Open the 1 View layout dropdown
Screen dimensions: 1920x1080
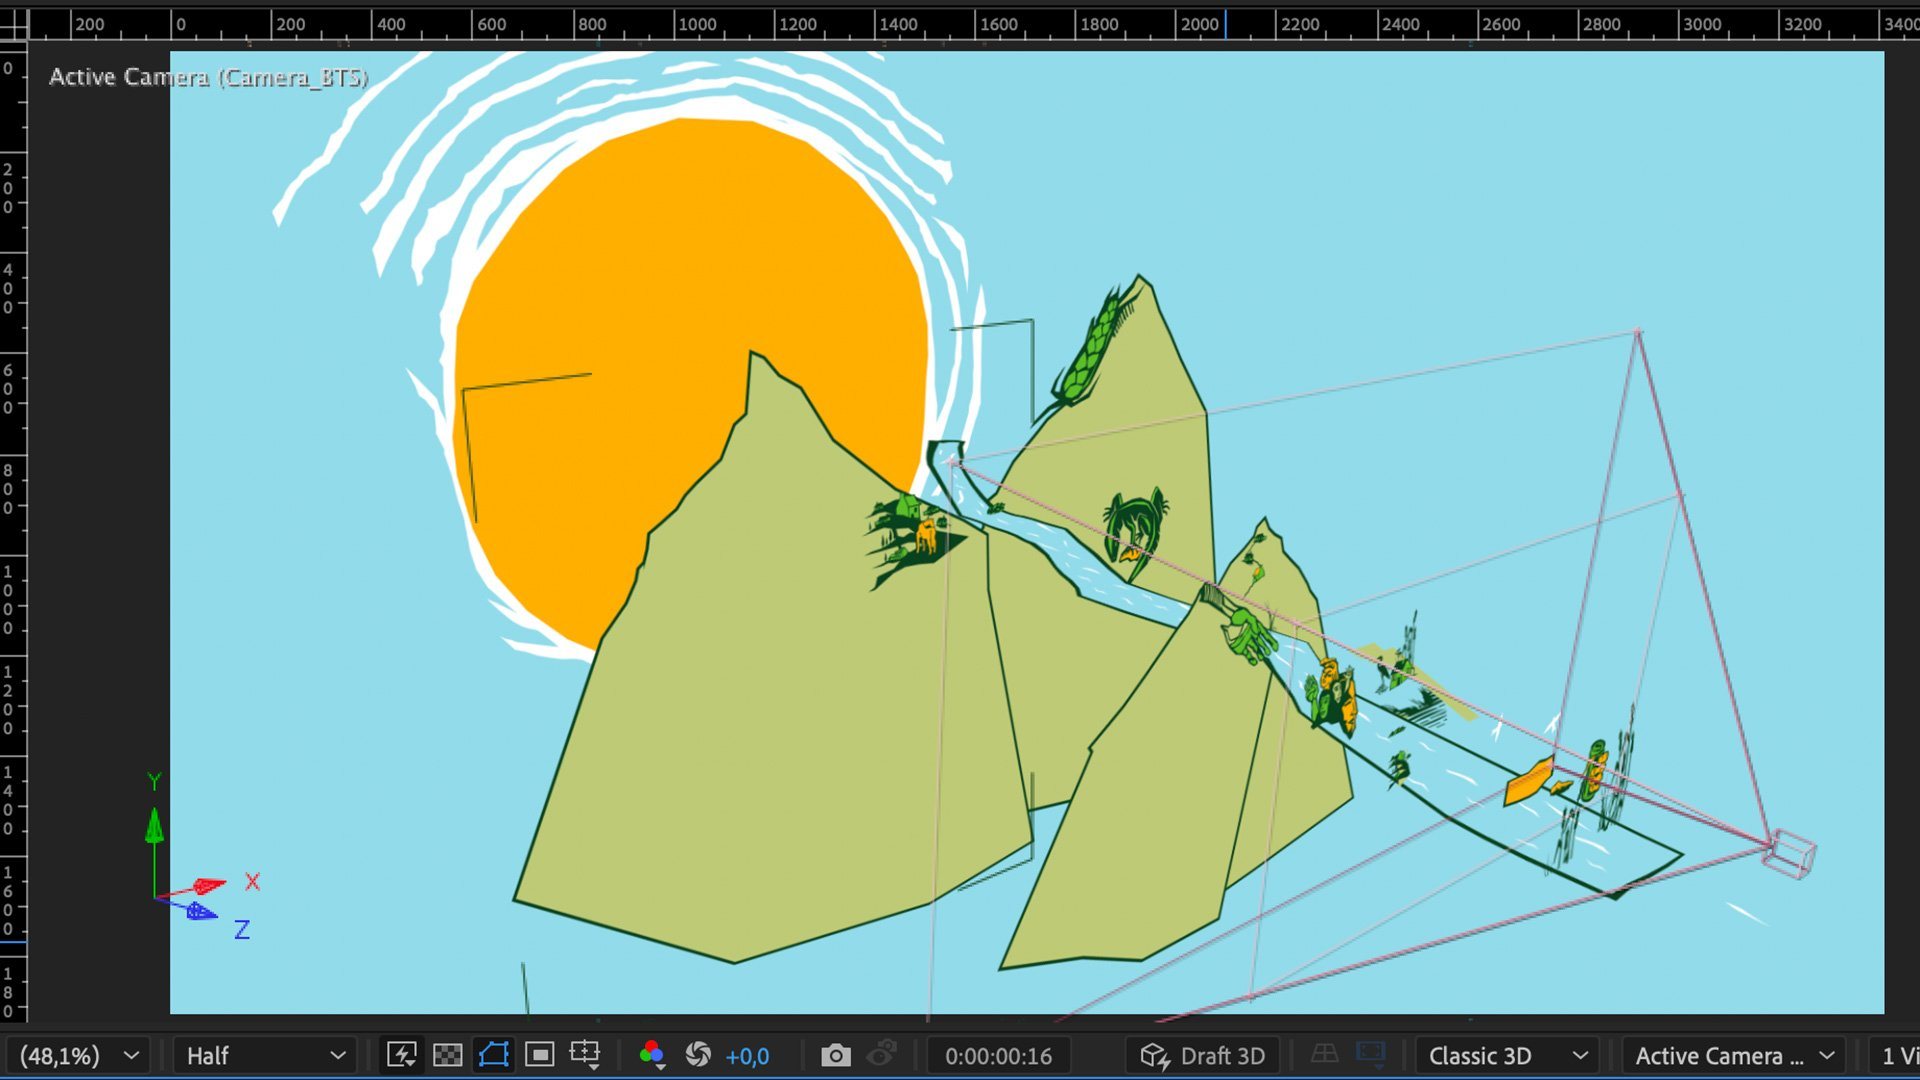[x=1894, y=1056]
